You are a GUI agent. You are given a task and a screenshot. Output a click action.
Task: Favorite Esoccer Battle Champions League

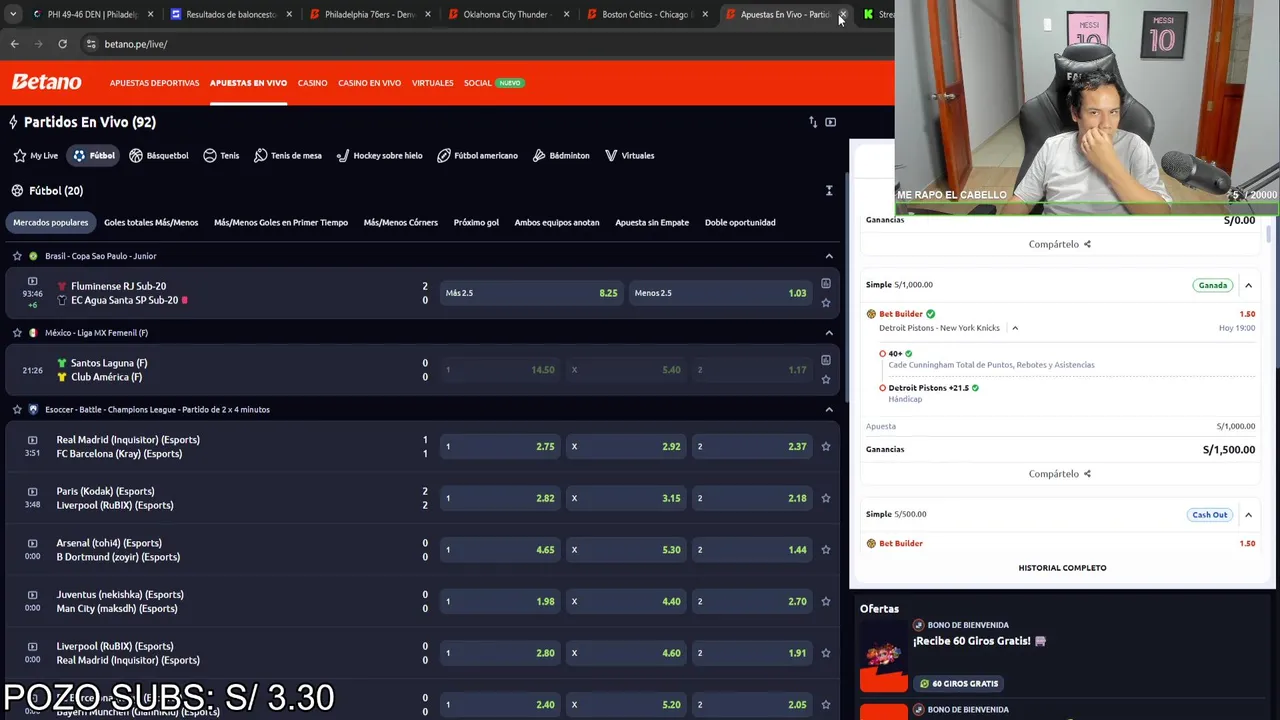point(17,409)
